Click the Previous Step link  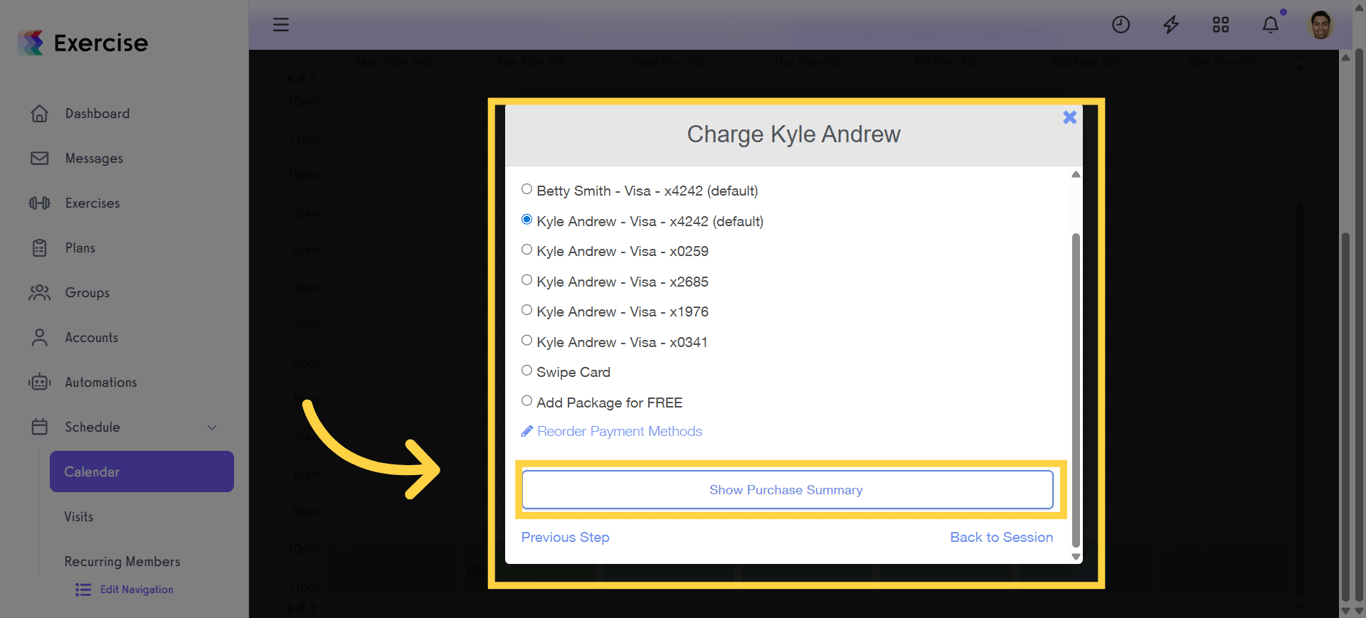click(x=565, y=537)
